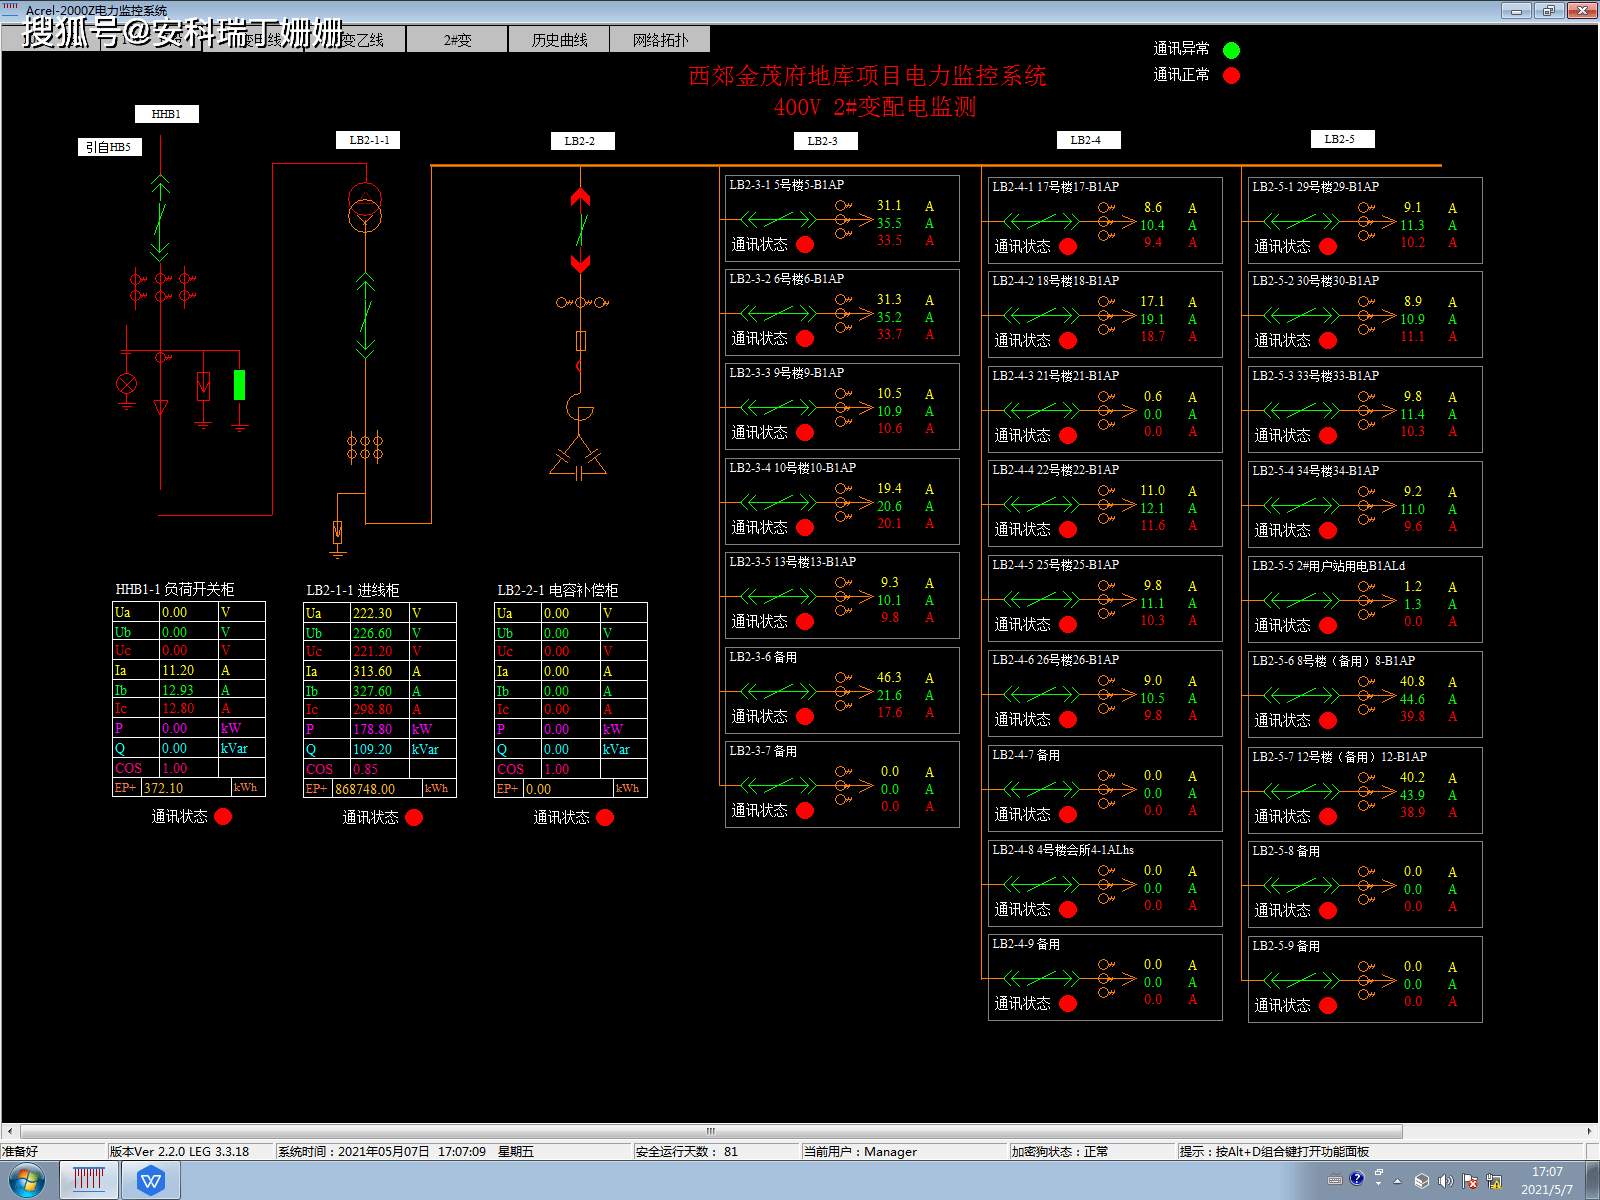Click LB2-5-9 communication status red indicator
Screen dimensions: 1600x1200
(x=1328, y=1005)
